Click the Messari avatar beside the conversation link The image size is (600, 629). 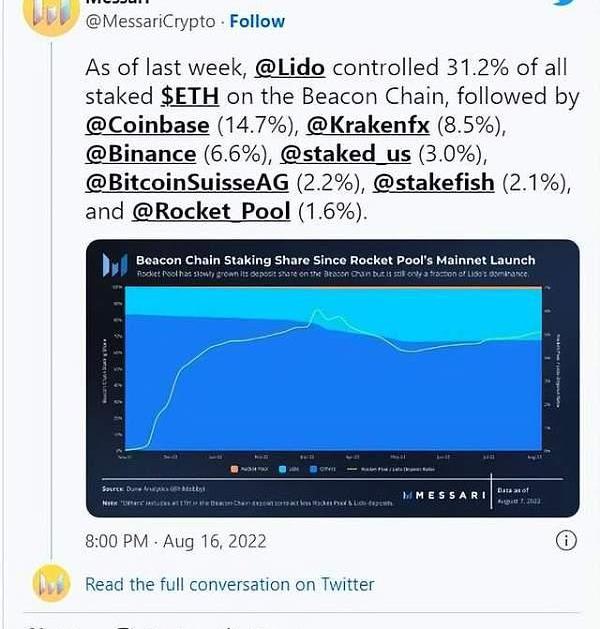pyautogui.click(x=50, y=584)
